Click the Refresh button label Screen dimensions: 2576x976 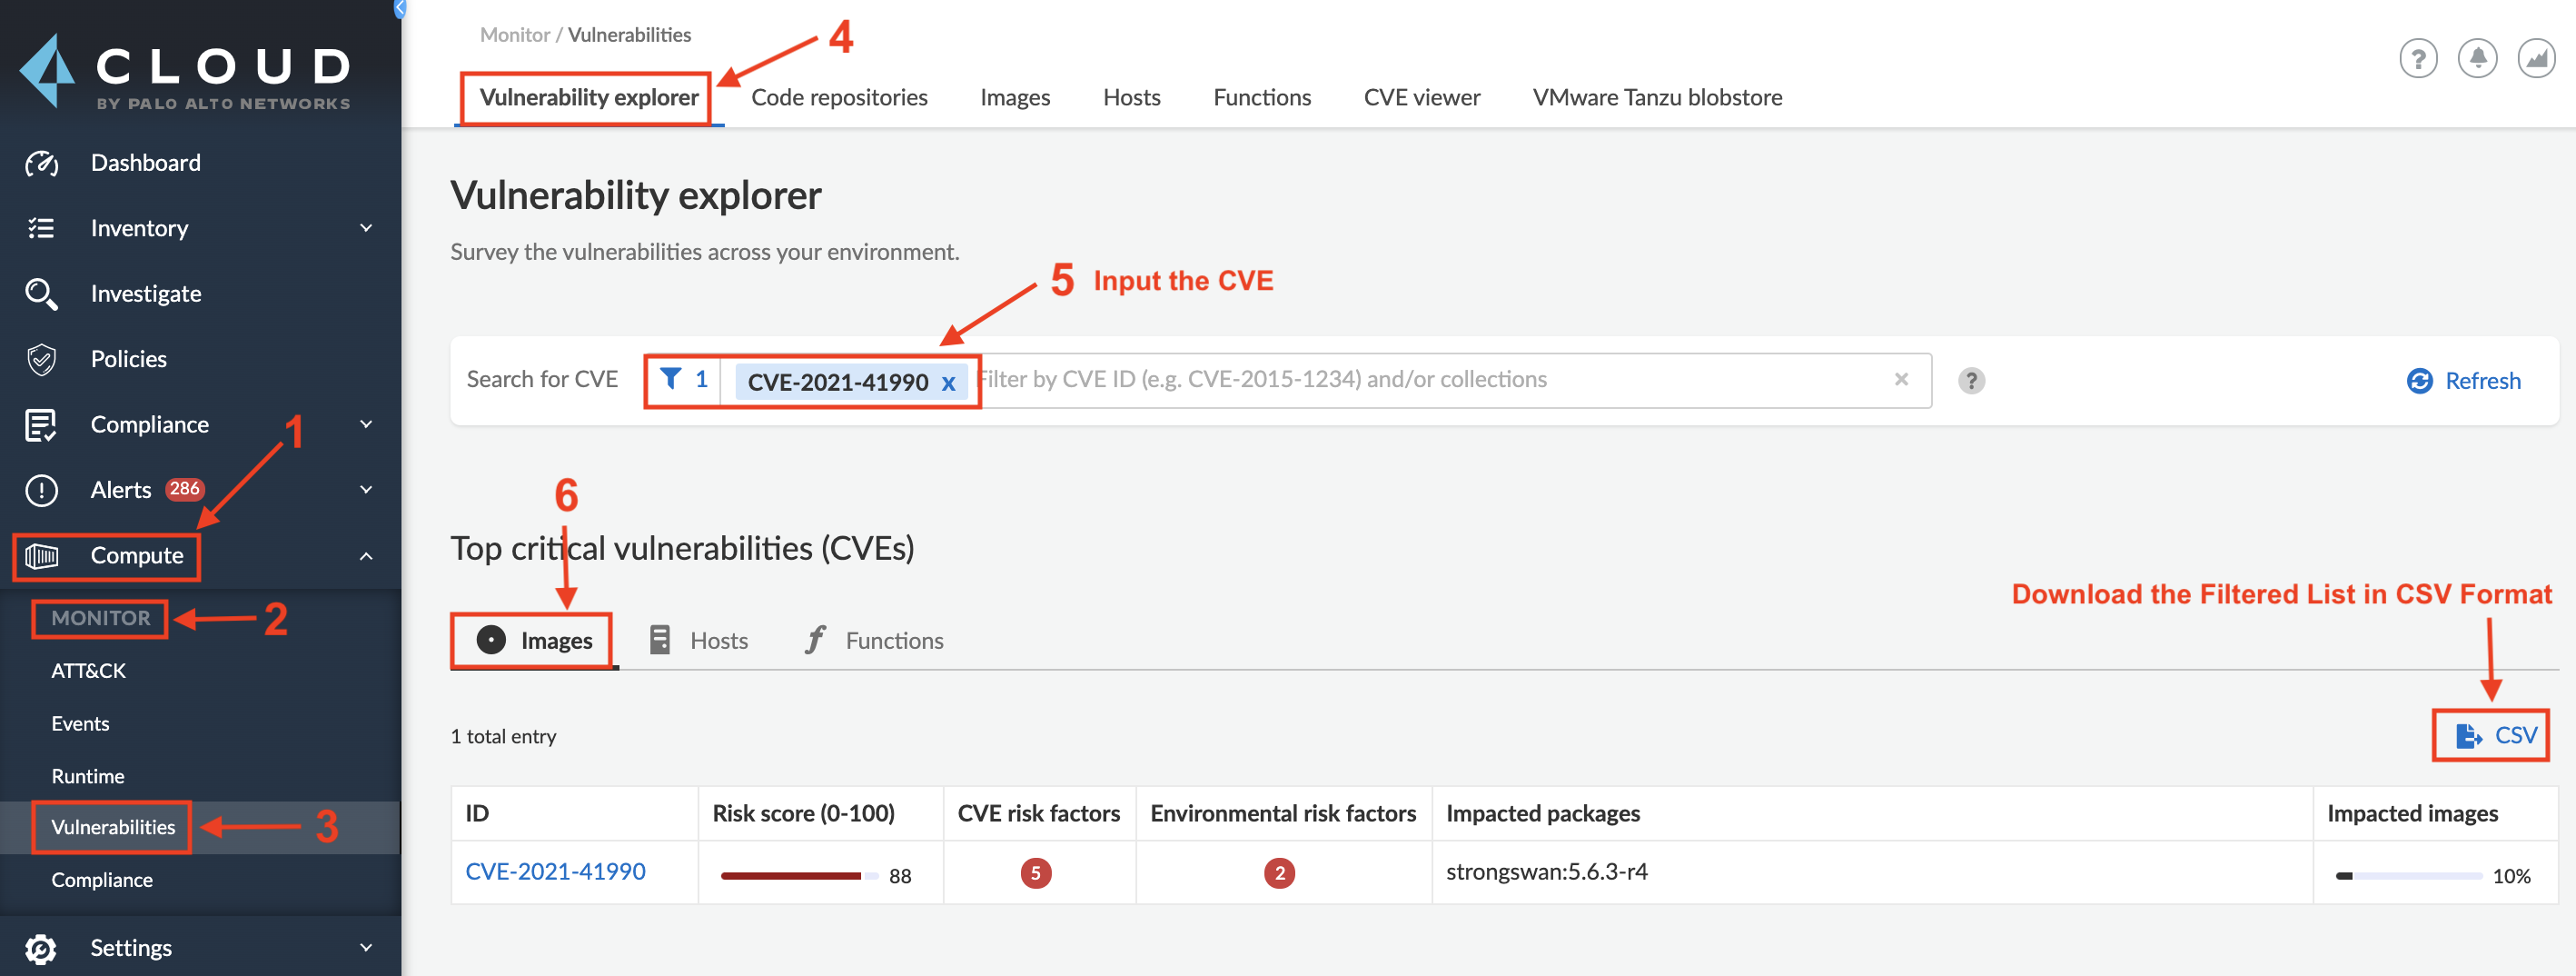[x=2482, y=381]
